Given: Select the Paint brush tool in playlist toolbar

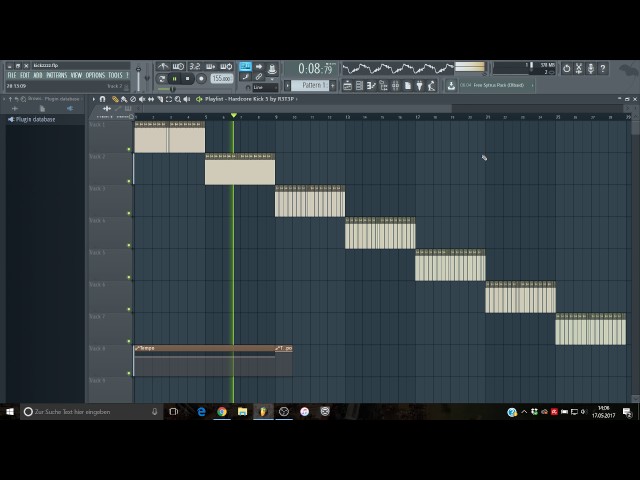Looking at the screenshot, I should point(124,99).
